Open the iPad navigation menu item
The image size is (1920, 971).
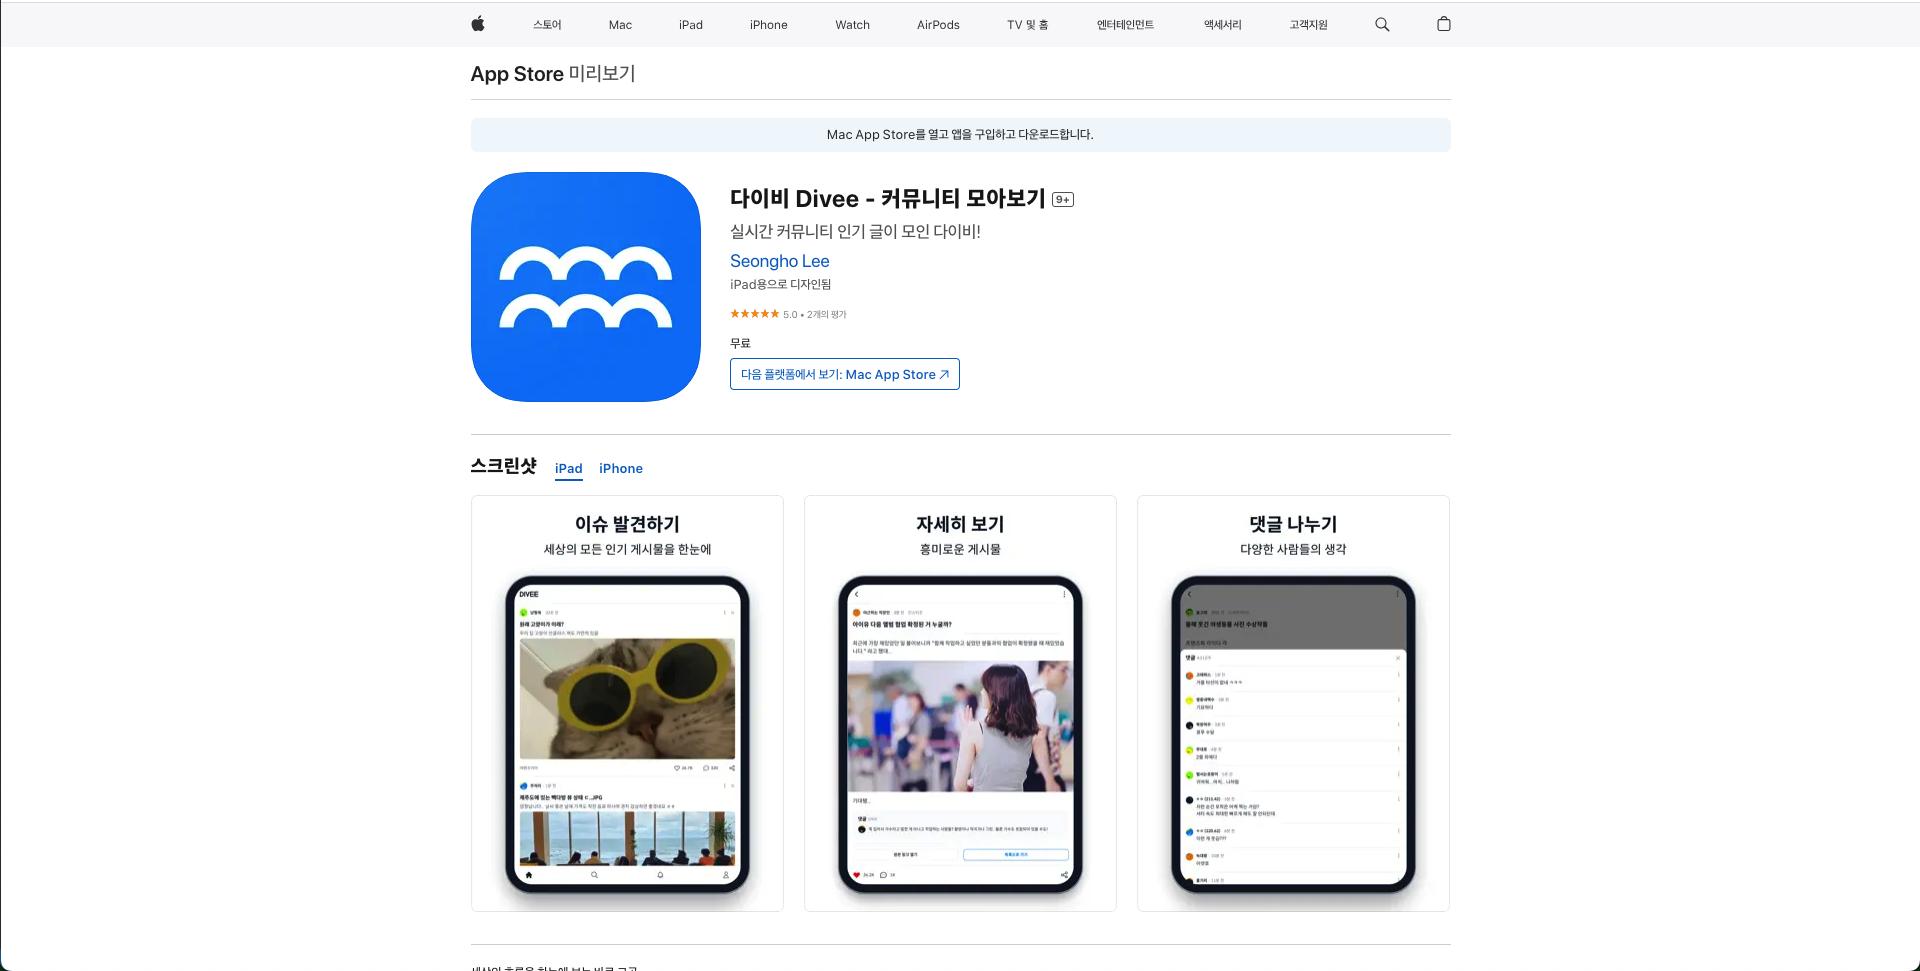click(691, 25)
